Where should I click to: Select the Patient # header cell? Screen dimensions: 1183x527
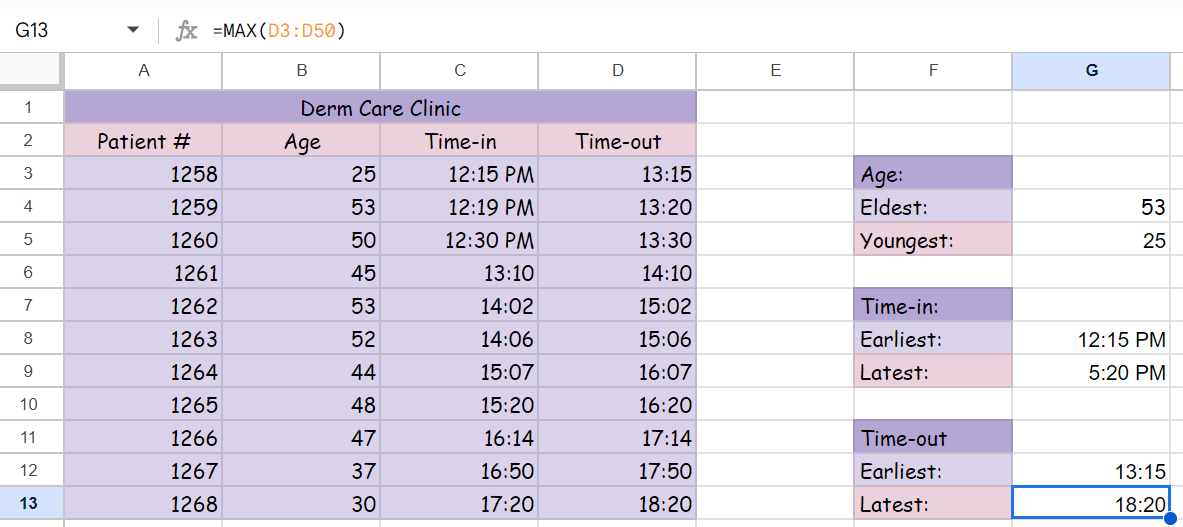point(144,141)
